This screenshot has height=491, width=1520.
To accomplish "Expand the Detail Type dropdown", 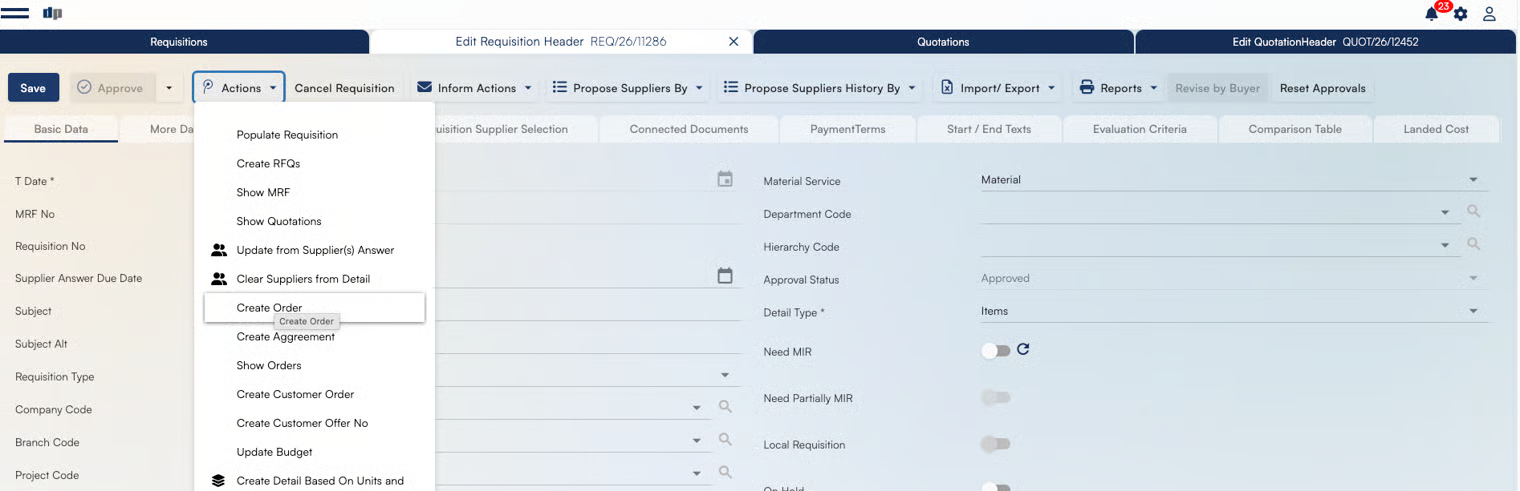I will click(x=1472, y=311).
